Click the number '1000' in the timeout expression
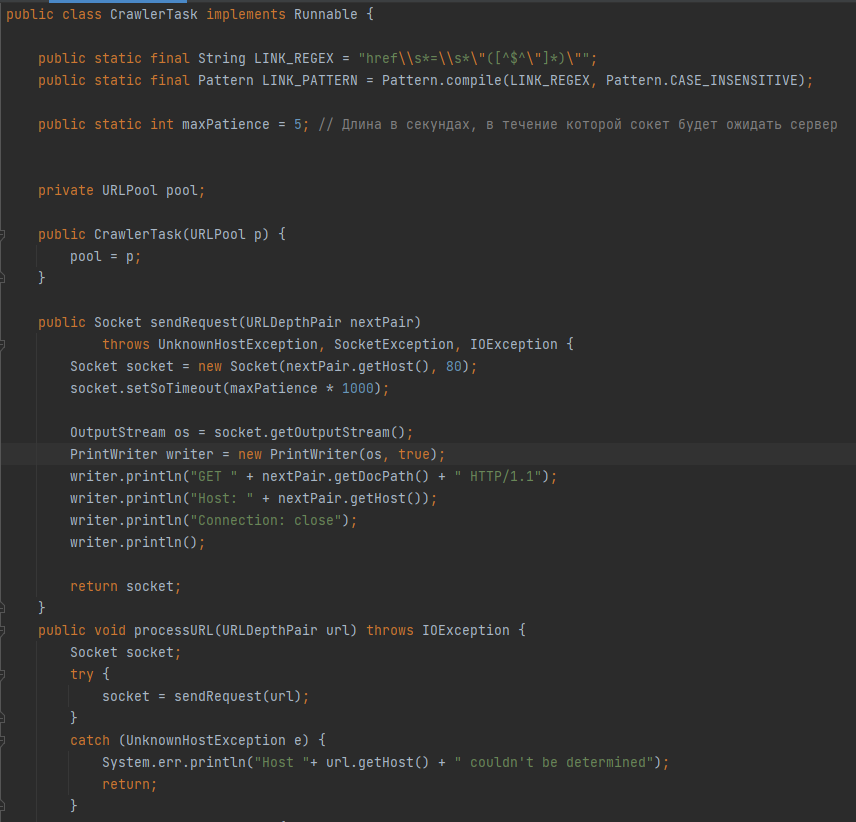The height and width of the screenshot is (822, 856). (358, 389)
